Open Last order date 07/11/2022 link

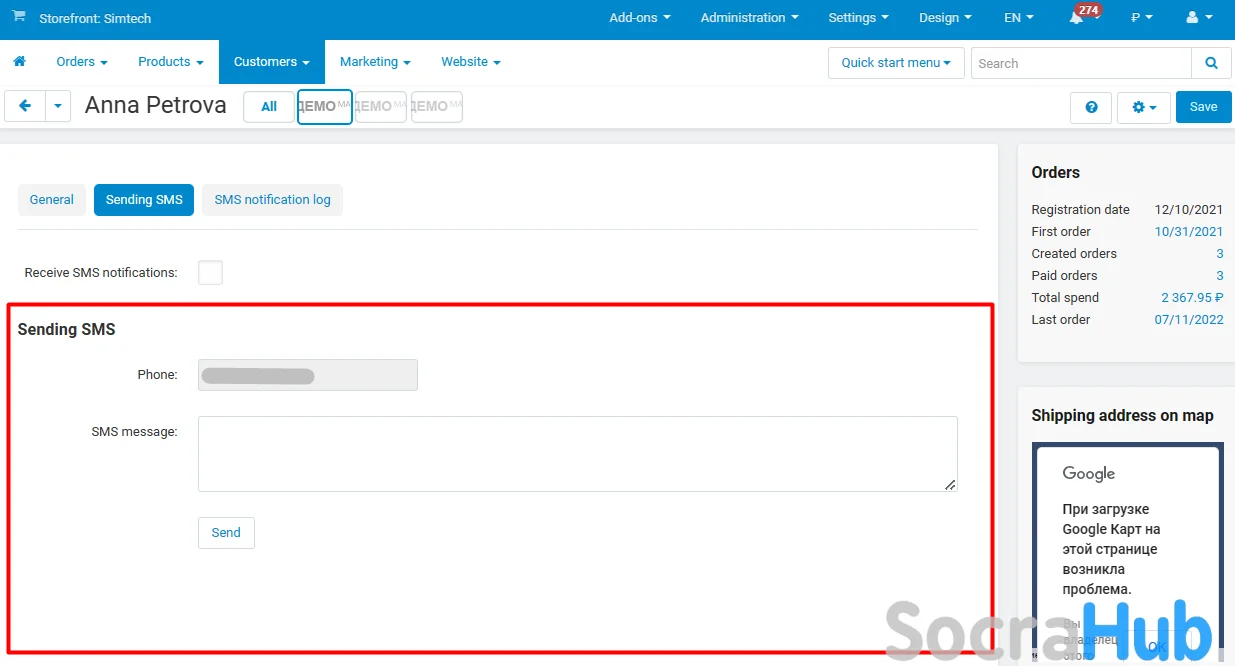1189,320
